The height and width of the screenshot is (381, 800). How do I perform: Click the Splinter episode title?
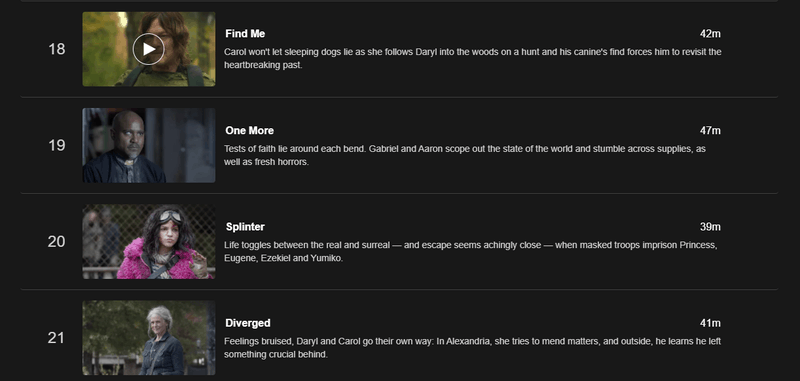(x=245, y=227)
